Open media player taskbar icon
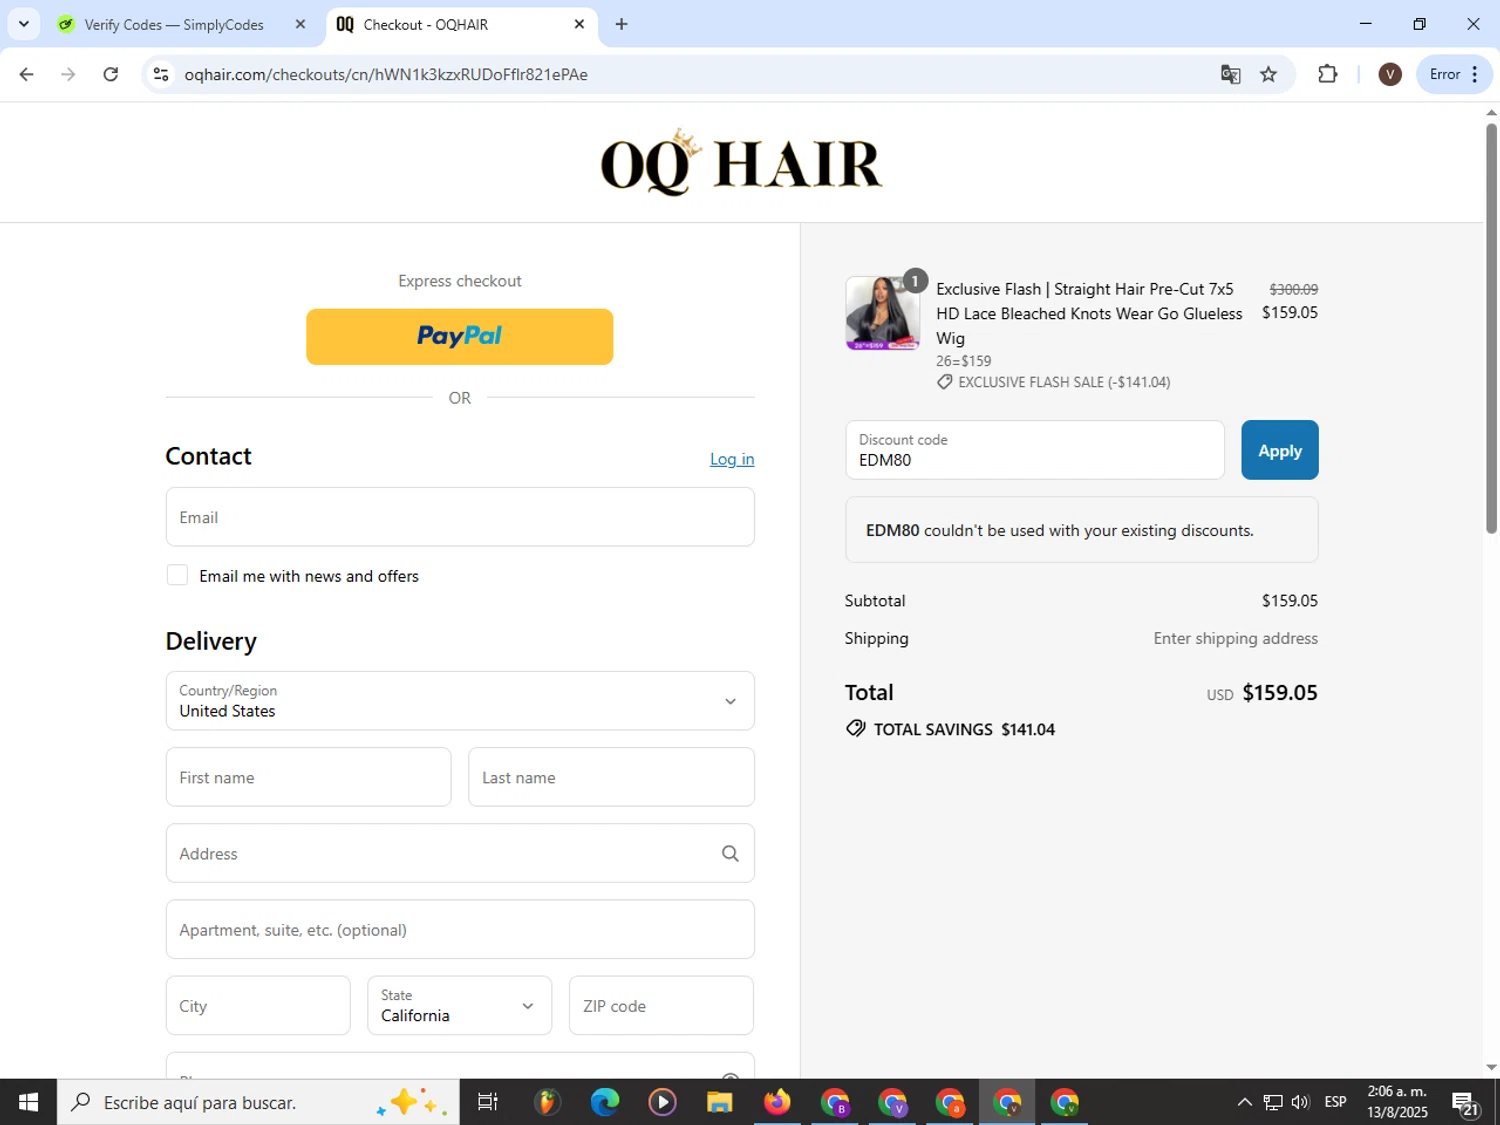Image resolution: width=1500 pixels, height=1125 pixels. coord(662,1102)
